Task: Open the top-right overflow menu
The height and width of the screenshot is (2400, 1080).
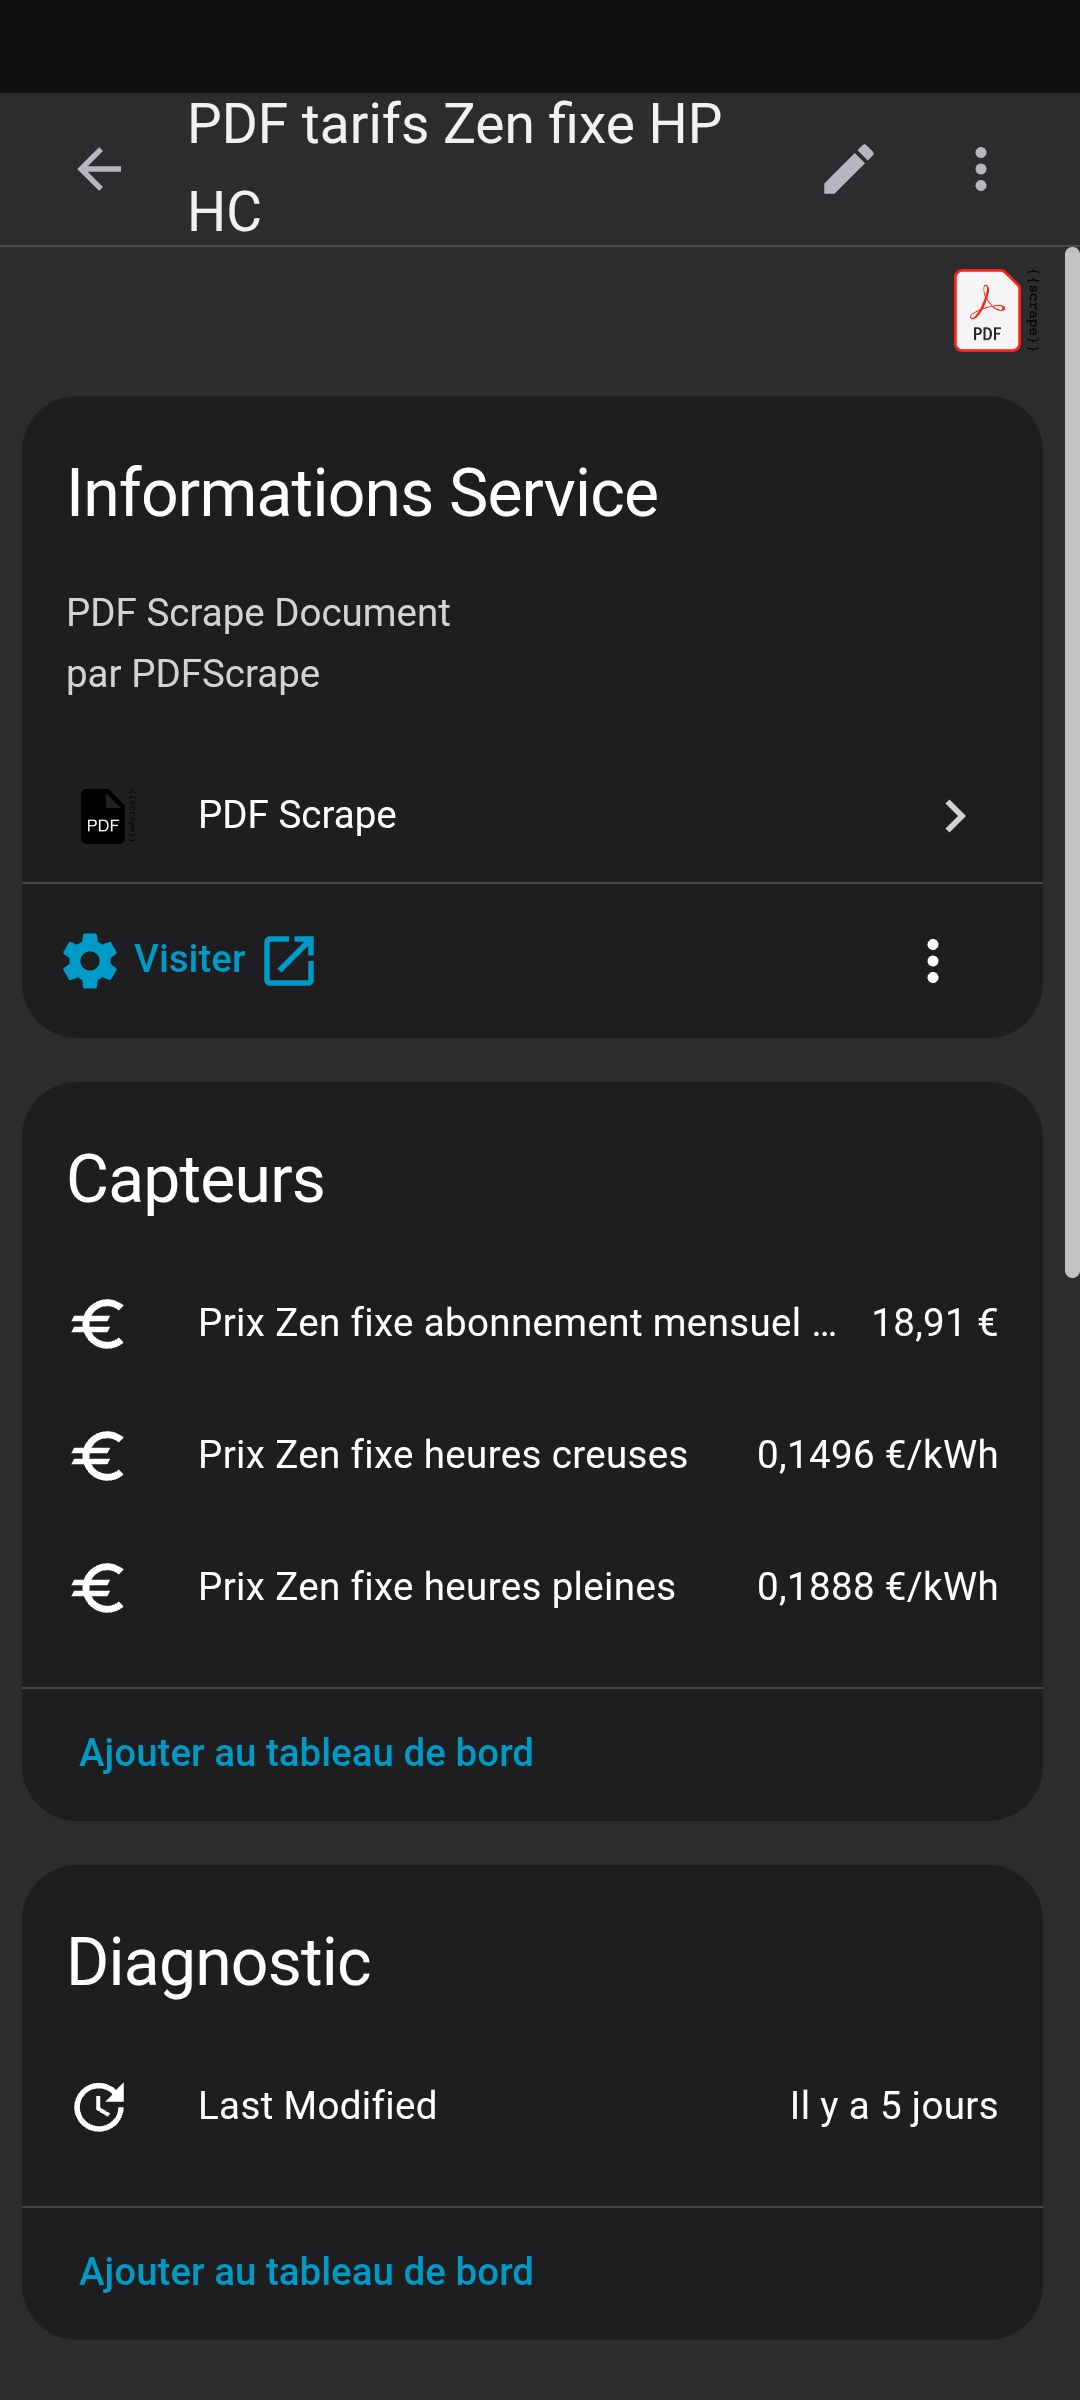Action: pyautogui.click(x=981, y=169)
